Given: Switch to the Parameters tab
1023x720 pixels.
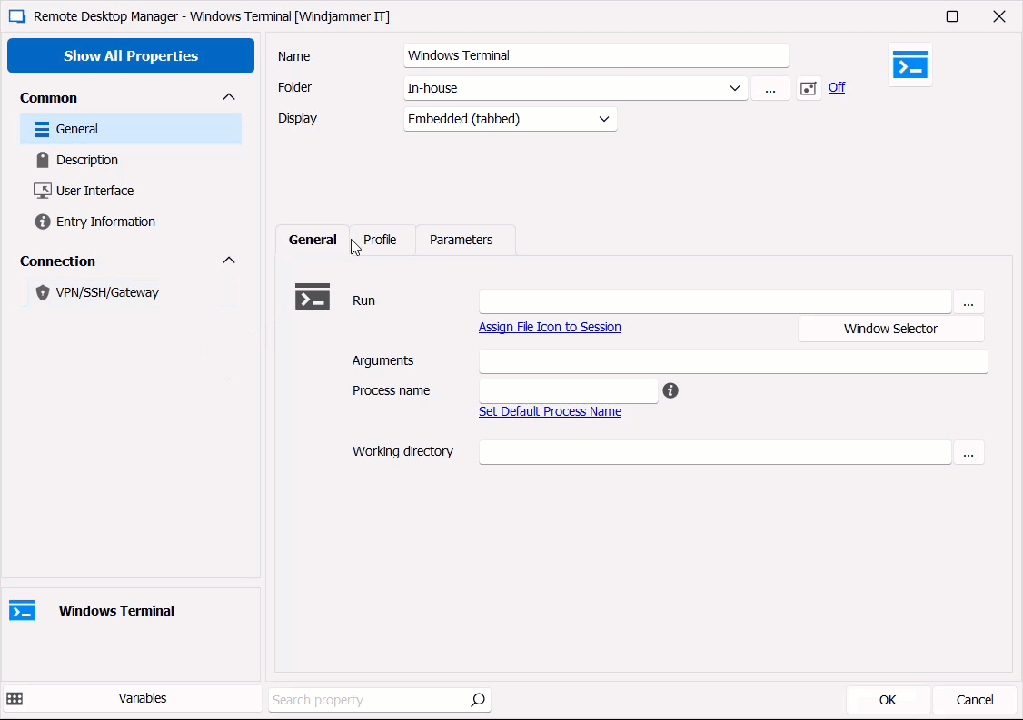Looking at the screenshot, I should (461, 240).
